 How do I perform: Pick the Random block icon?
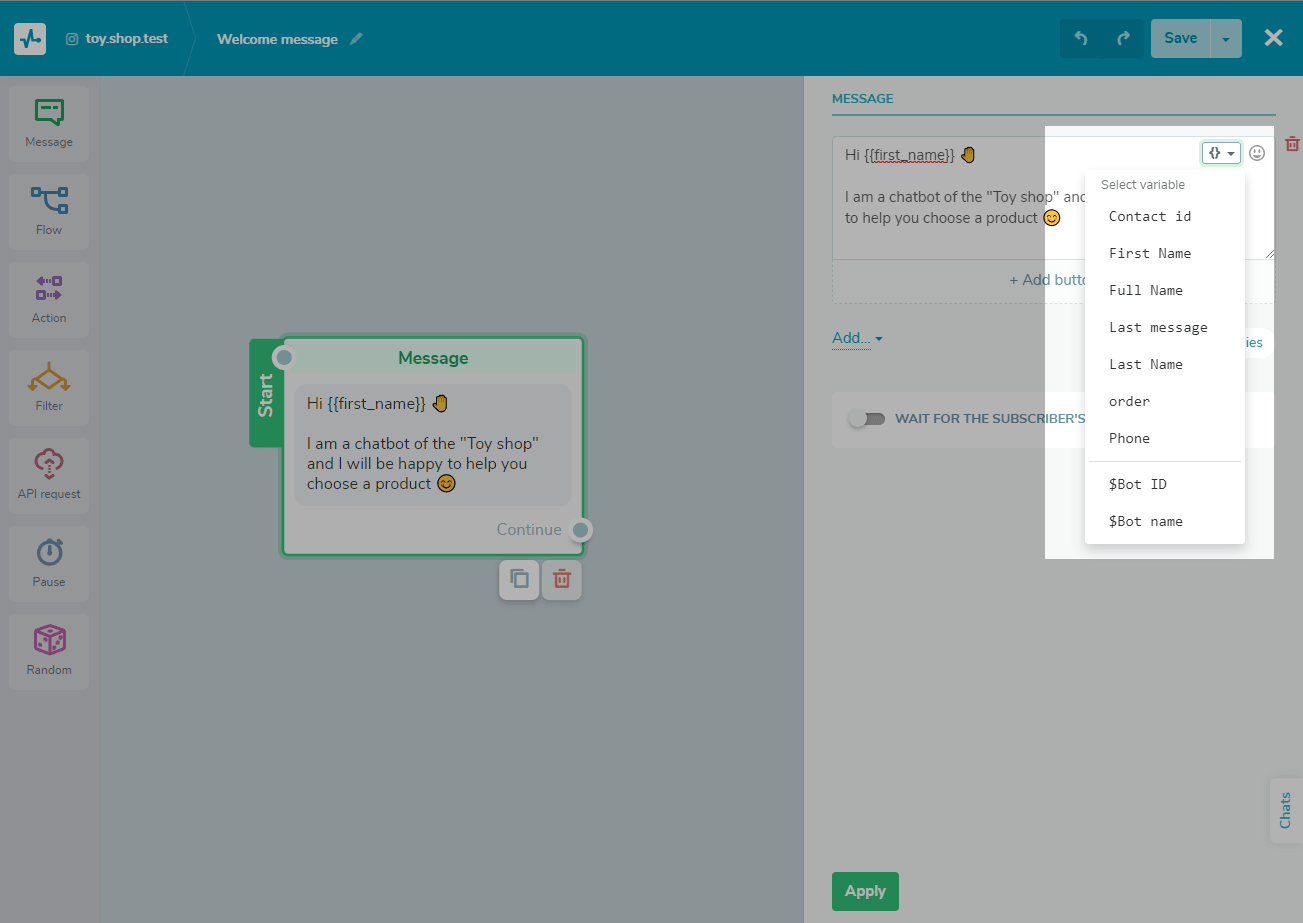49,651
